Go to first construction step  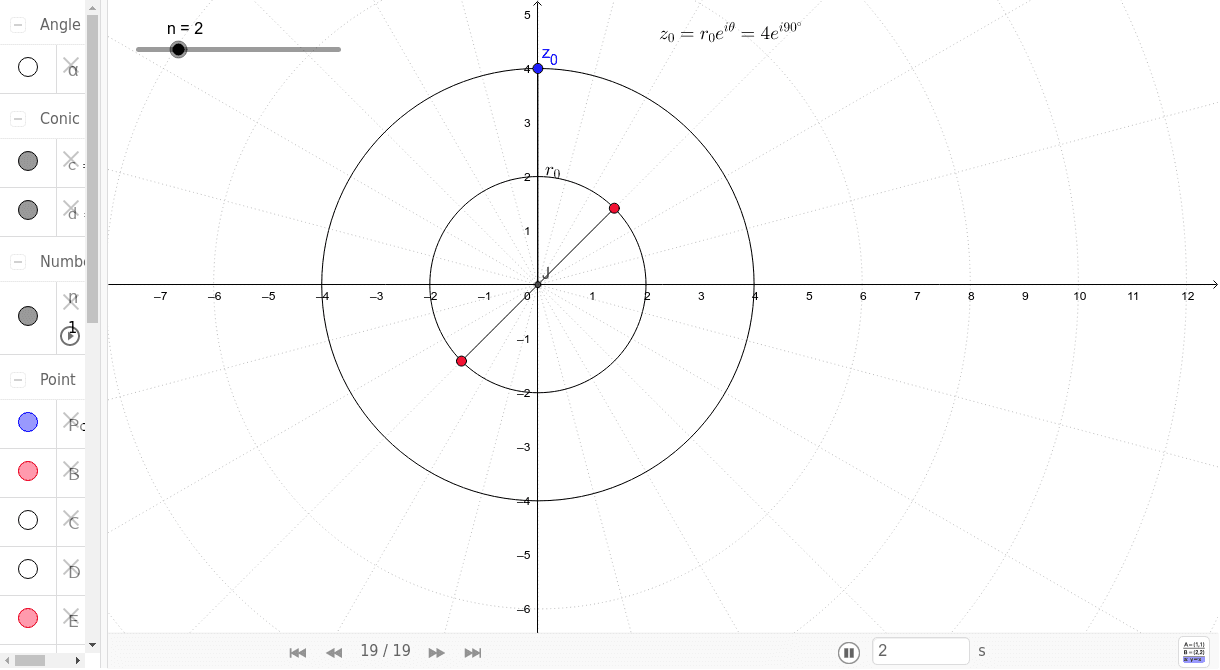click(x=297, y=652)
